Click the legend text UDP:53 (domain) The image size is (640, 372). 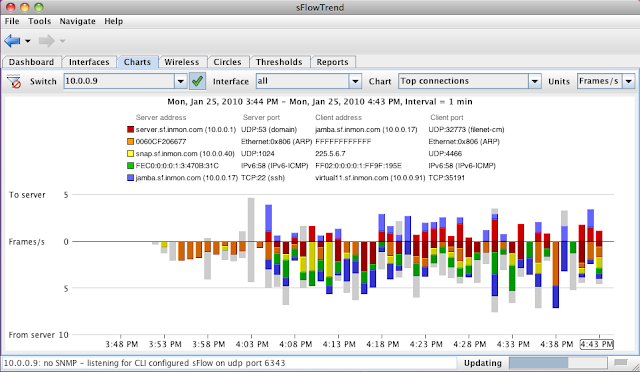click(269, 129)
